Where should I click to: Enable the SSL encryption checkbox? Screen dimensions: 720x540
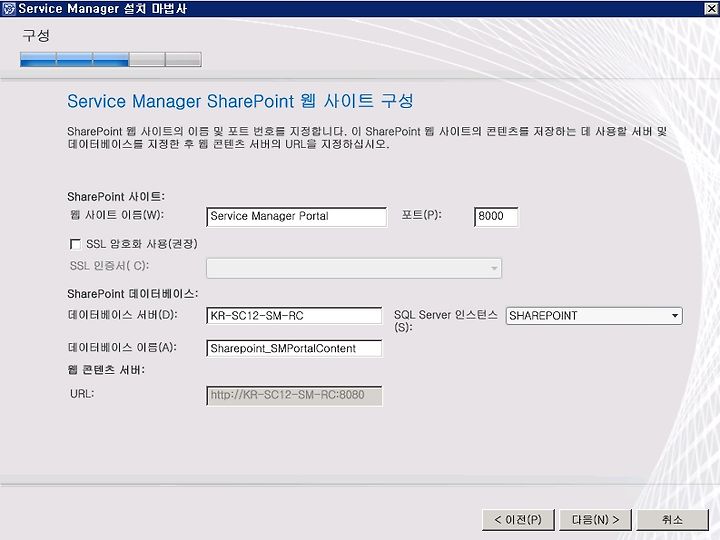tap(75, 244)
